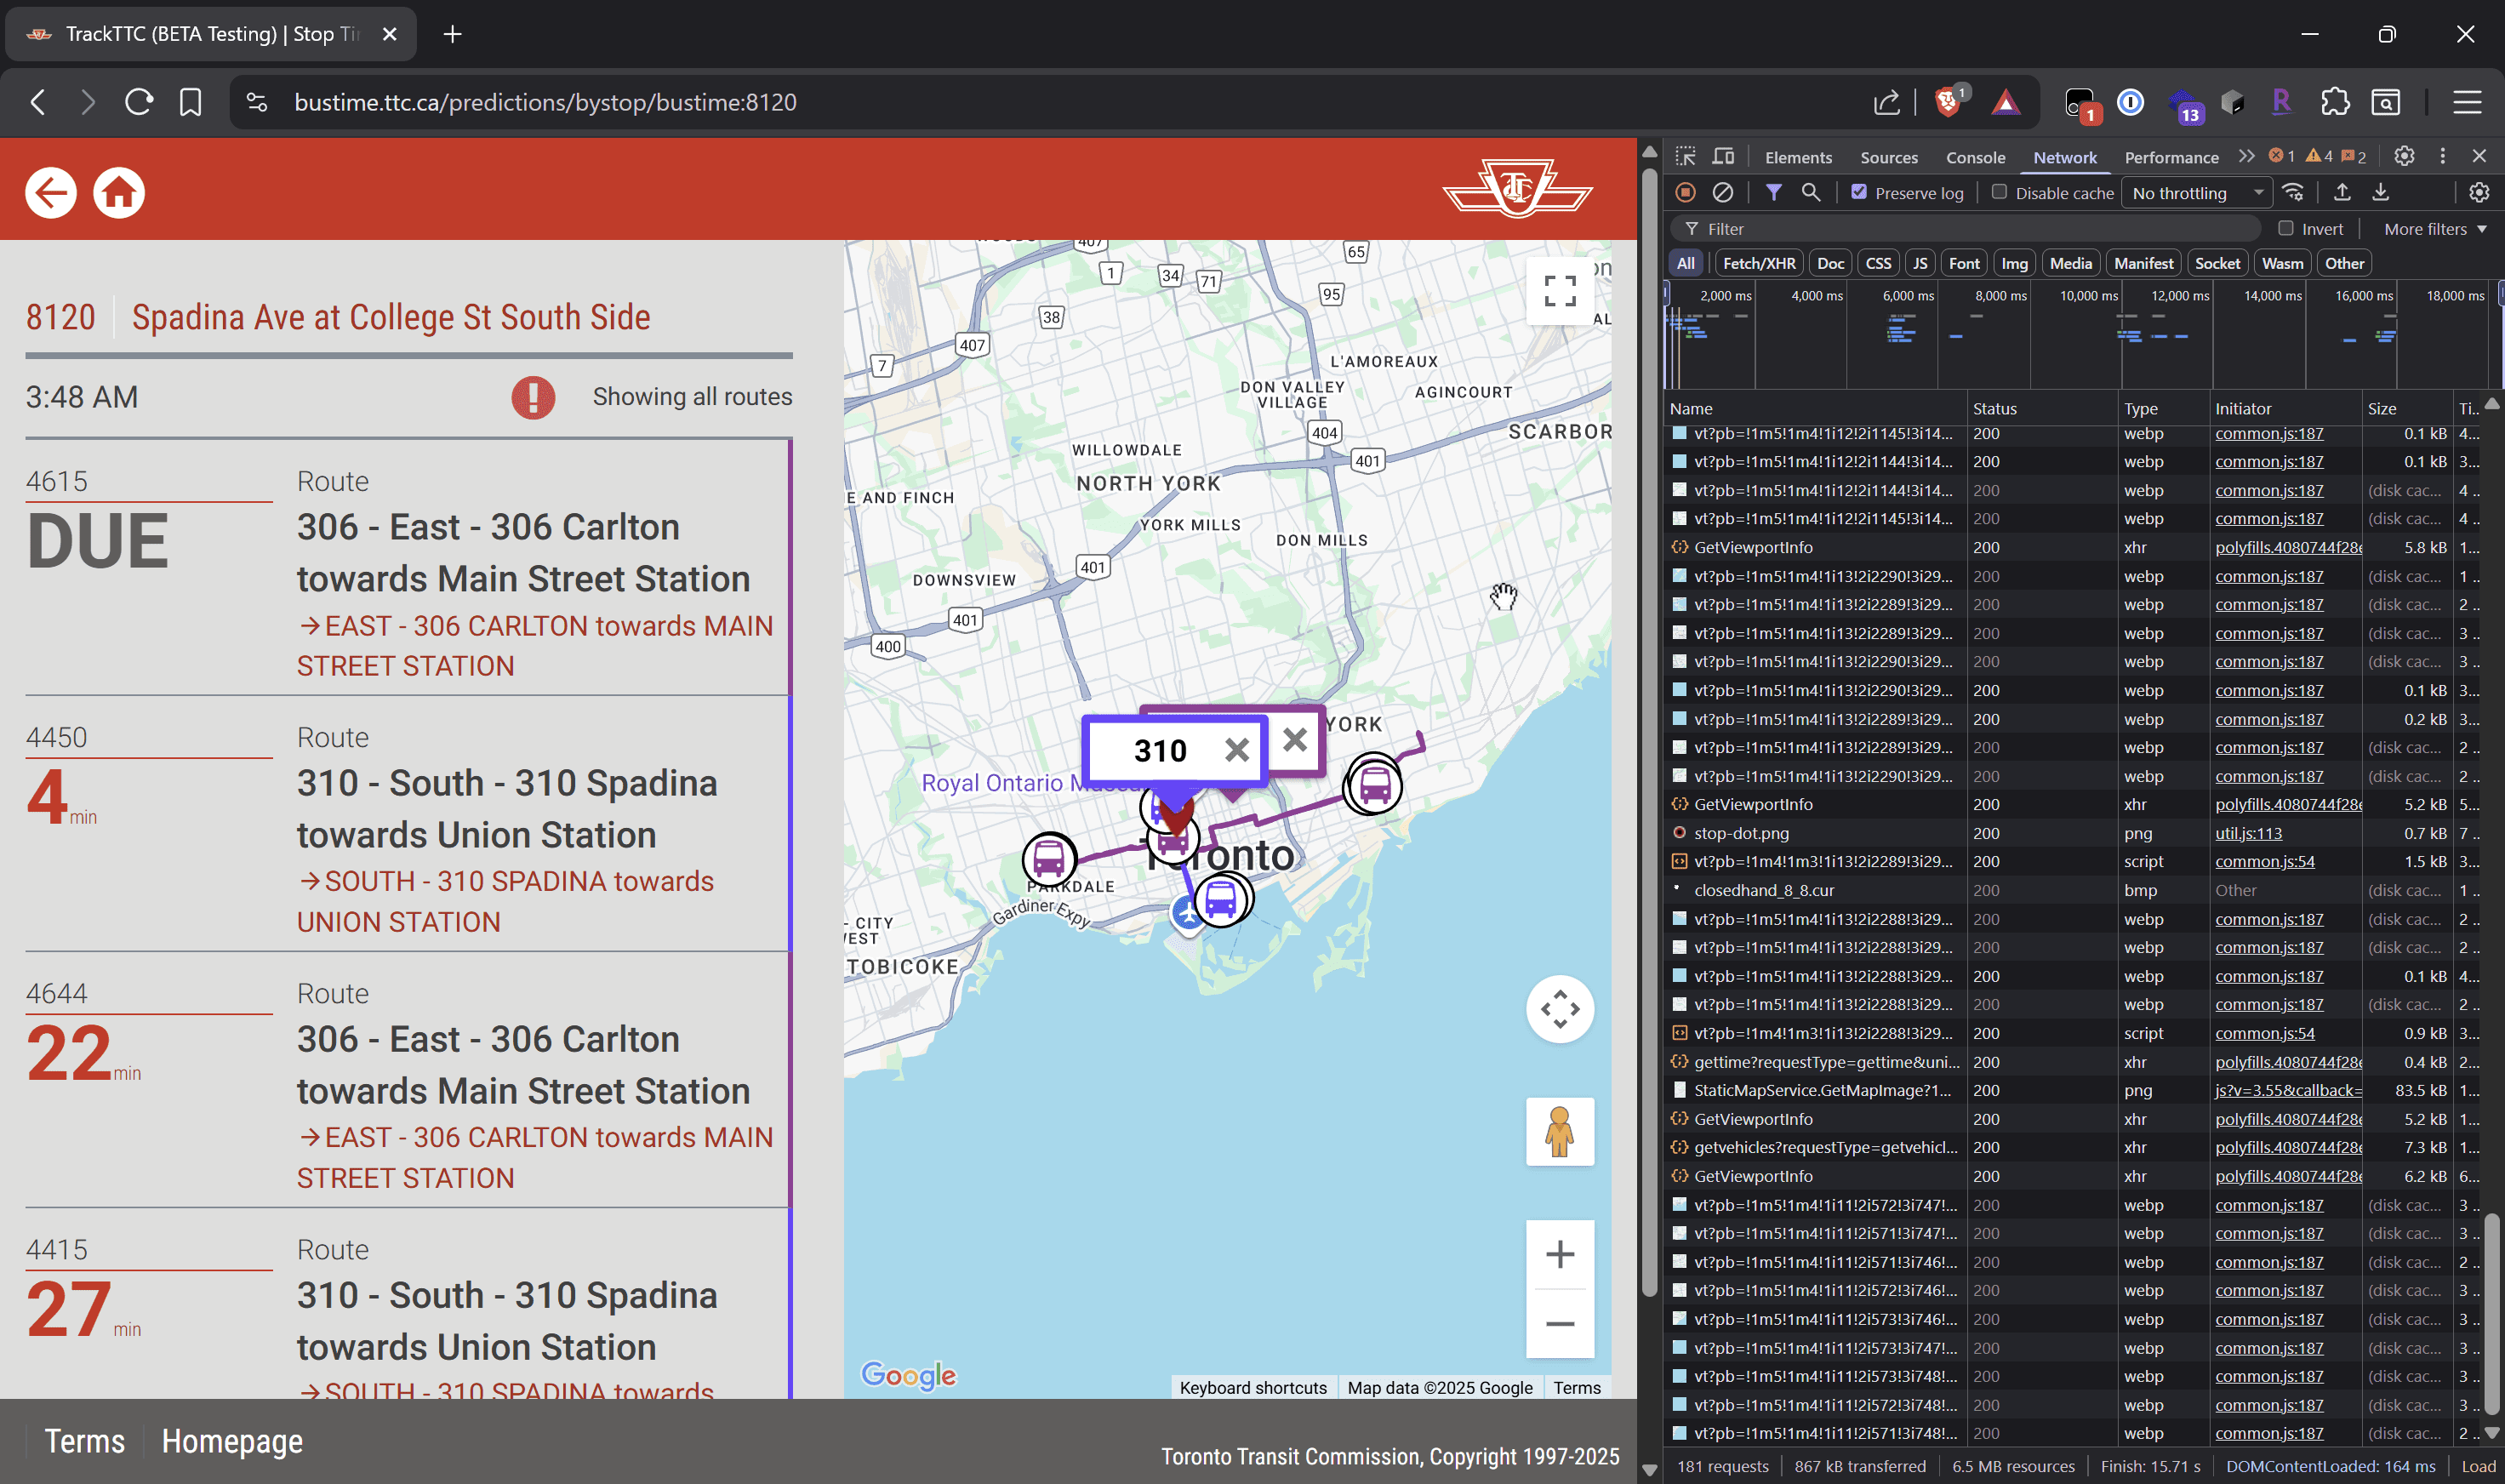Click the home icon in the TTC header
Screen dimensions: 2505x1484
click(119, 192)
